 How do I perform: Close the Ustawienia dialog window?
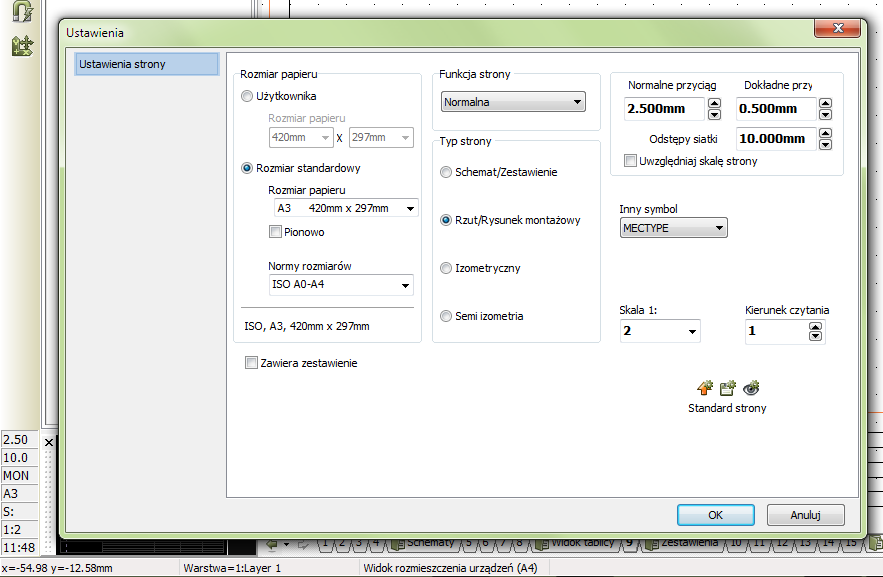click(837, 28)
